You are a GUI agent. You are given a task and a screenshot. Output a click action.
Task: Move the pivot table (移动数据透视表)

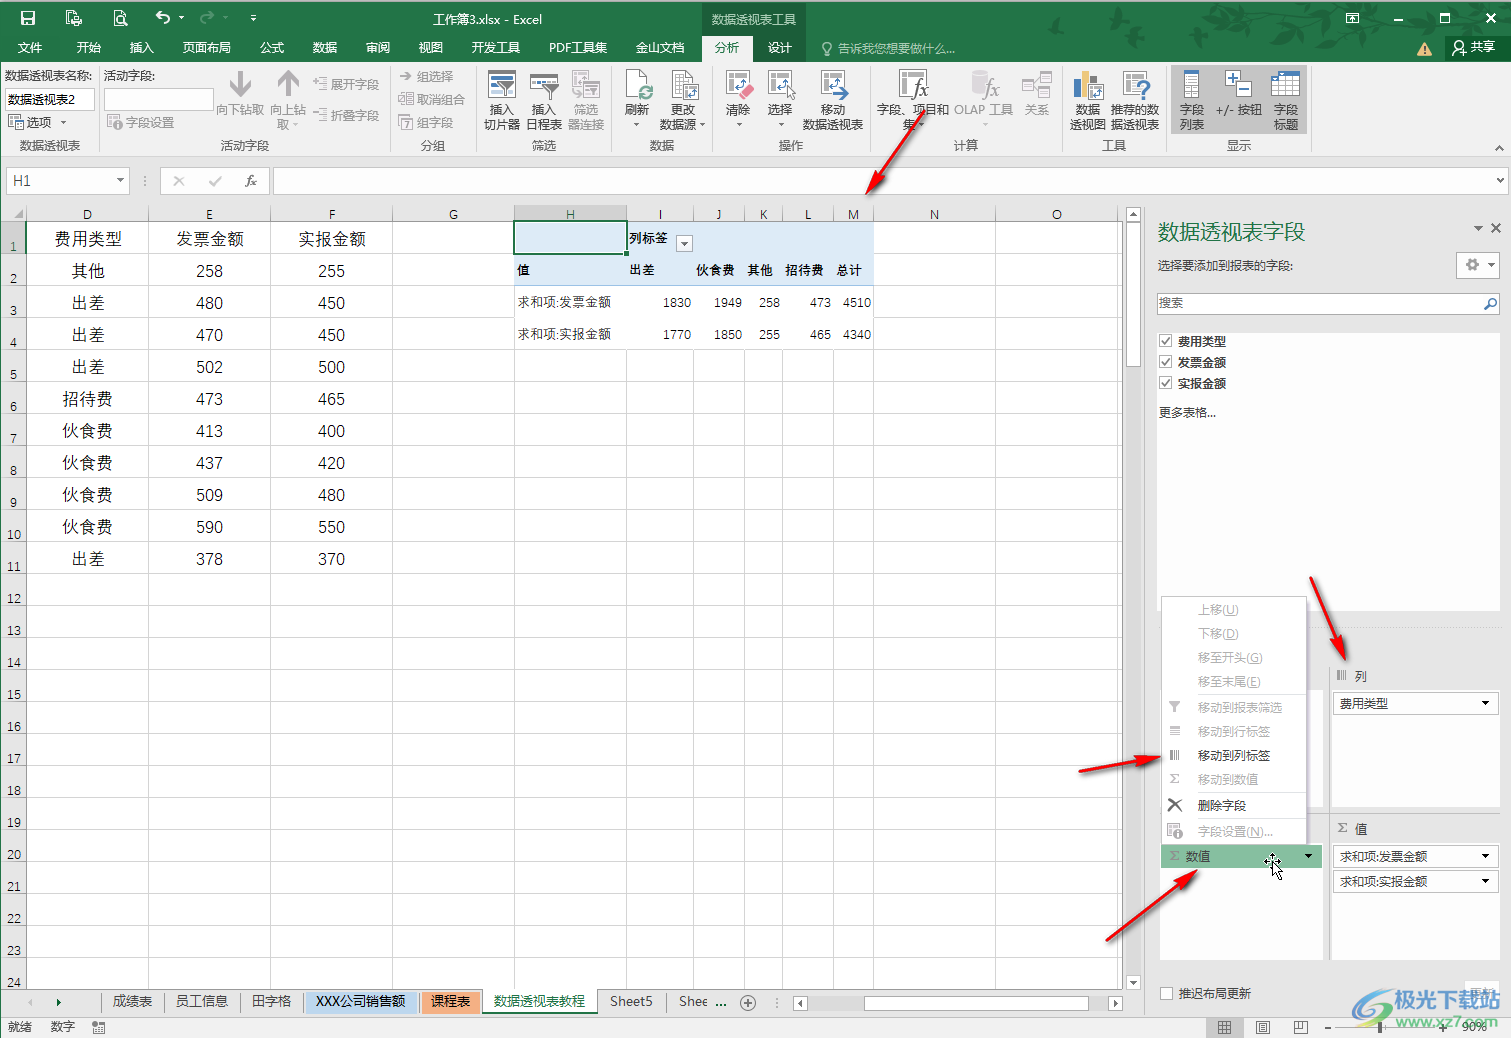coord(832,100)
